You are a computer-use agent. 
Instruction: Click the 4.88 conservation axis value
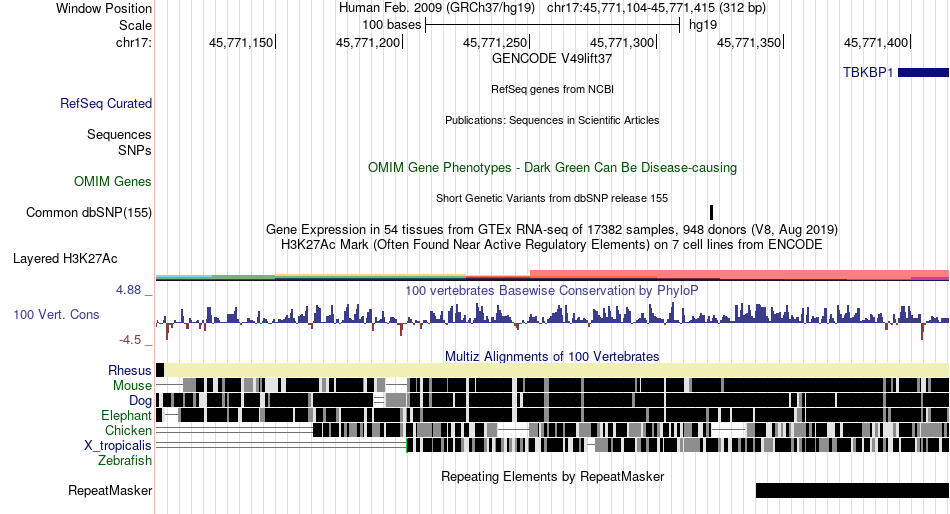tap(128, 290)
